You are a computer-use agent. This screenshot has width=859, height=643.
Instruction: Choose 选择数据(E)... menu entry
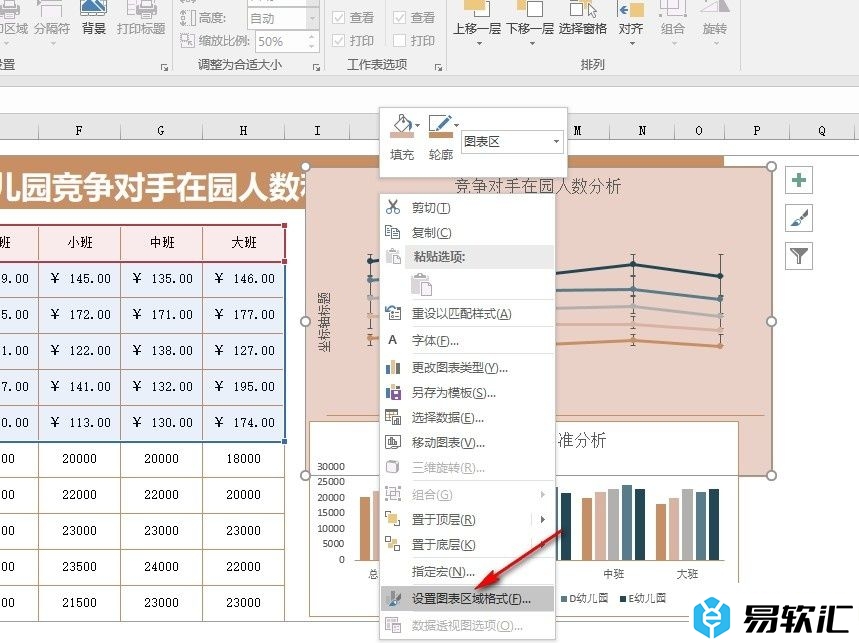tap(467, 418)
